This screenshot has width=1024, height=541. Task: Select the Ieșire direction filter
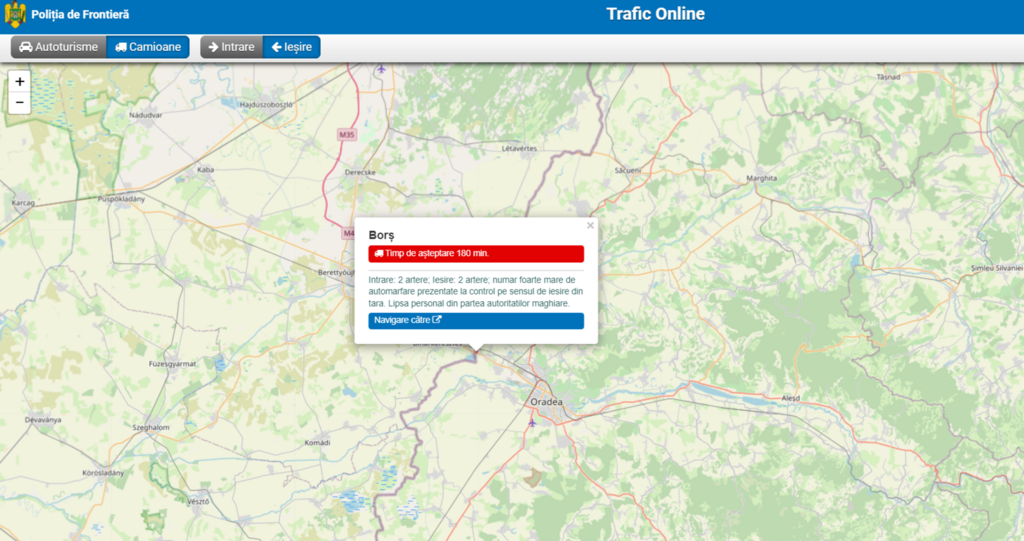pyautogui.click(x=291, y=47)
